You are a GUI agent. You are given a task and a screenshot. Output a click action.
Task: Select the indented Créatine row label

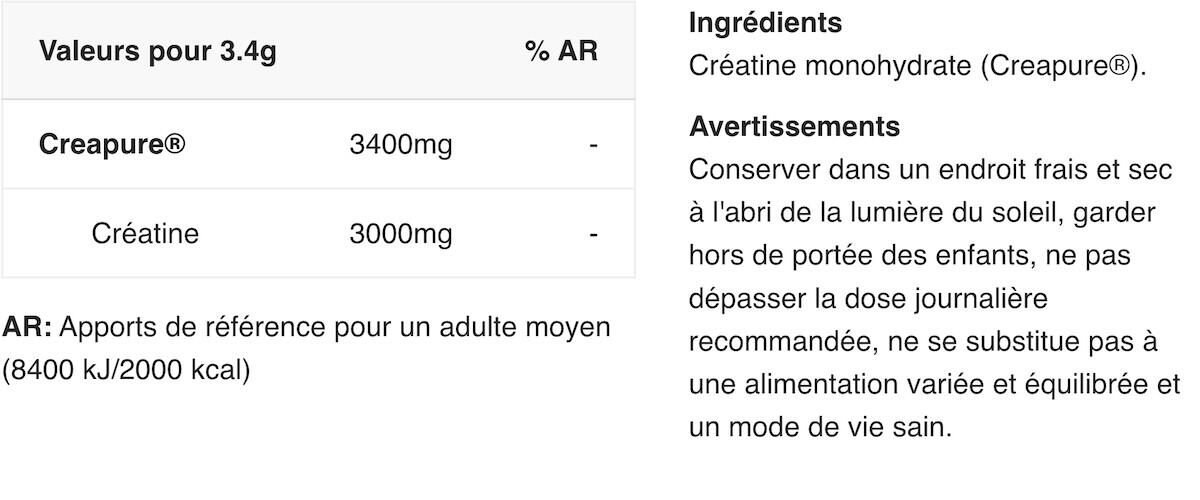(x=145, y=234)
